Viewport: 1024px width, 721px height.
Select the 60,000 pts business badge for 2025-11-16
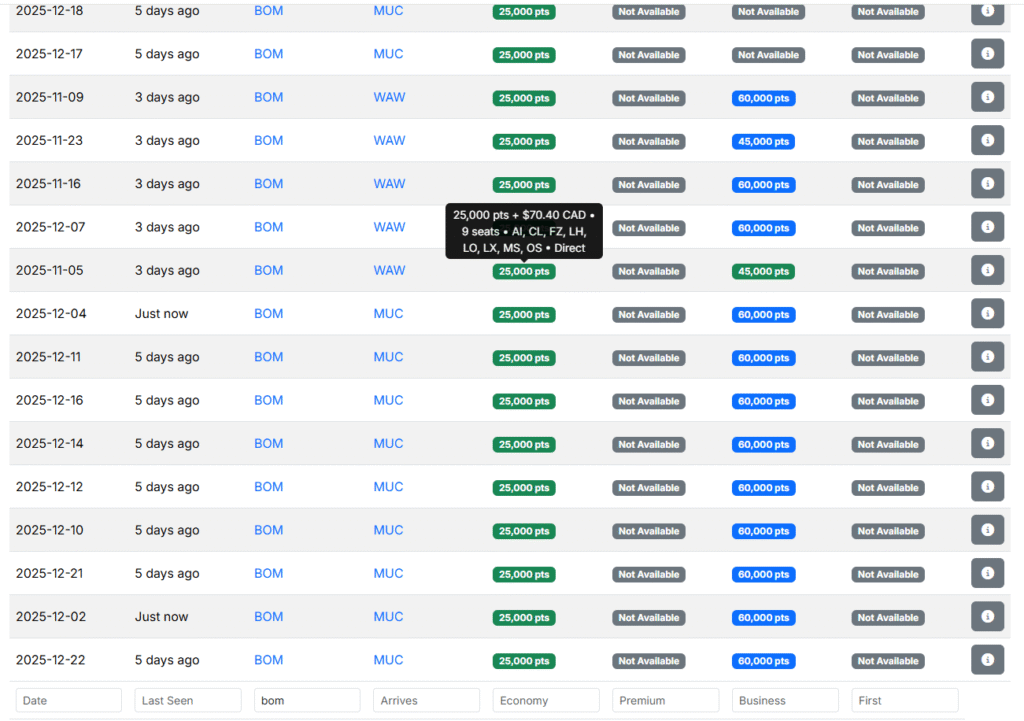tap(763, 184)
